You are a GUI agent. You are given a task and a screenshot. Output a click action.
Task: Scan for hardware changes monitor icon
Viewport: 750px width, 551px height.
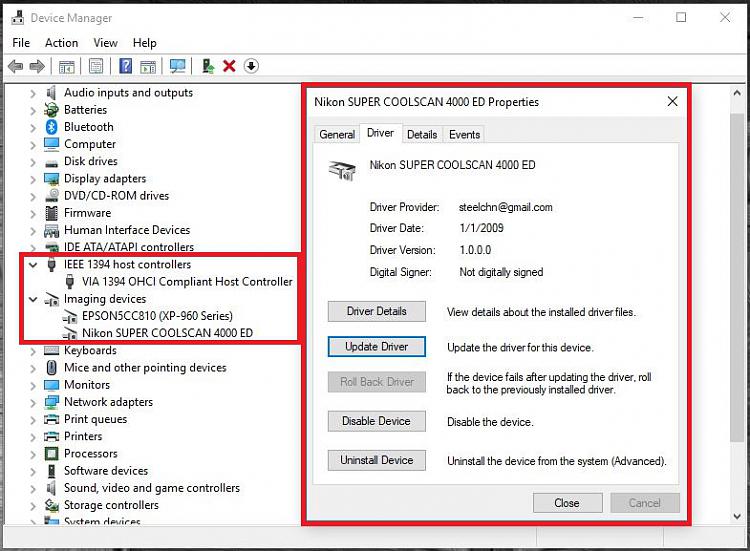[x=177, y=66]
